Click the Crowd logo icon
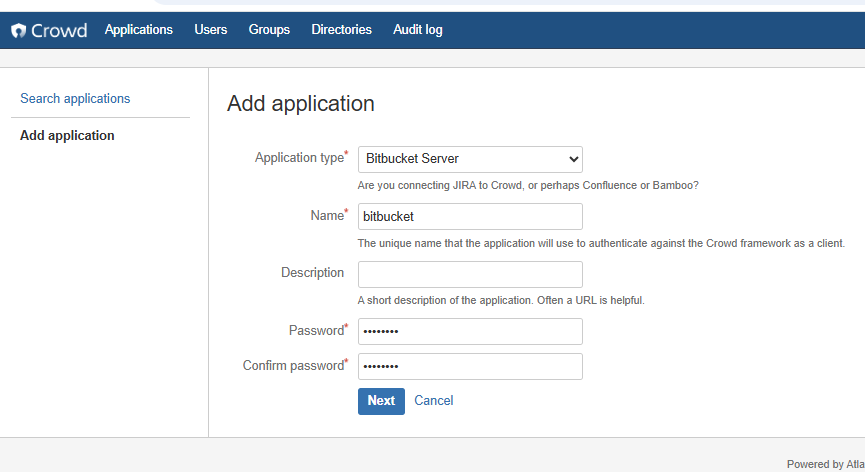865x472 pixels. tap(19, 31)
